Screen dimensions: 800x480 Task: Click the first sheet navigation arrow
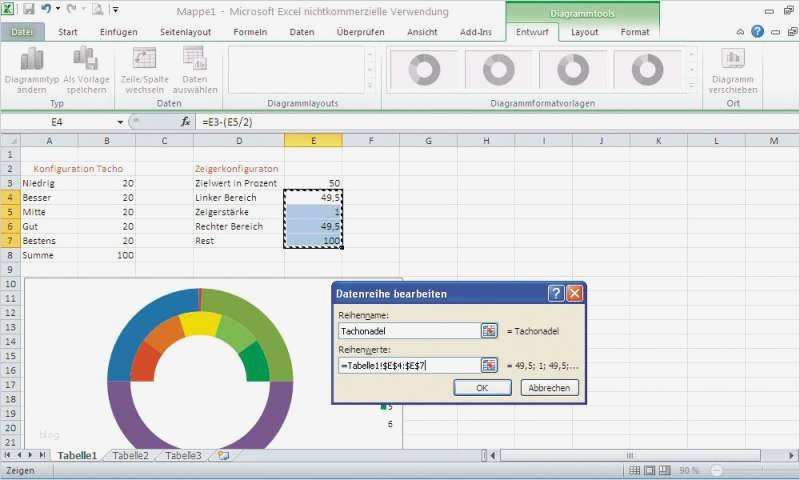(x=7, y=454)
